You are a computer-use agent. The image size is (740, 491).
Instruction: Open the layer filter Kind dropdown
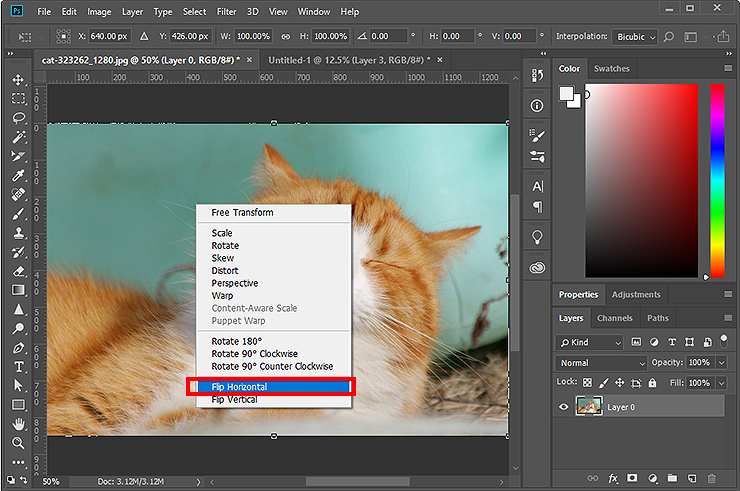click(589, 342)
